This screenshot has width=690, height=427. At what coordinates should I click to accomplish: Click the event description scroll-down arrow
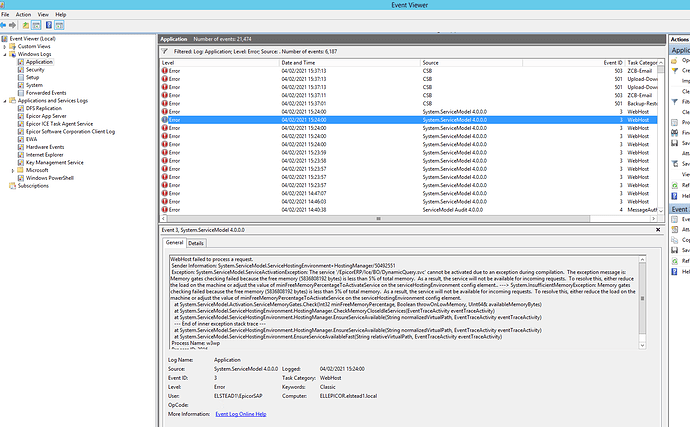pos(642,346)
